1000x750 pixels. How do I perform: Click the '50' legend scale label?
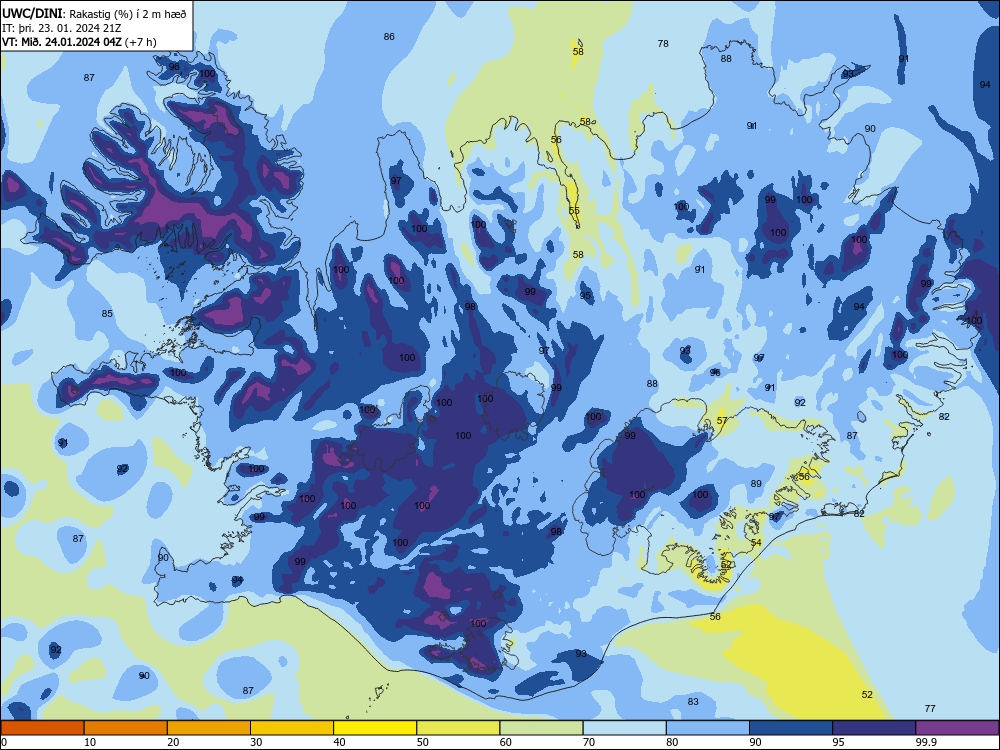tap(422, 742)
